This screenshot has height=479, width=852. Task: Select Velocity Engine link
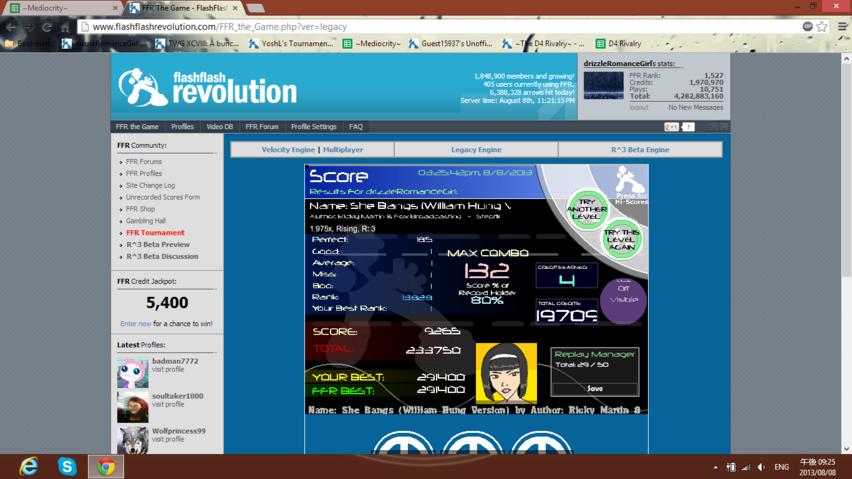[x=288, y=150]
